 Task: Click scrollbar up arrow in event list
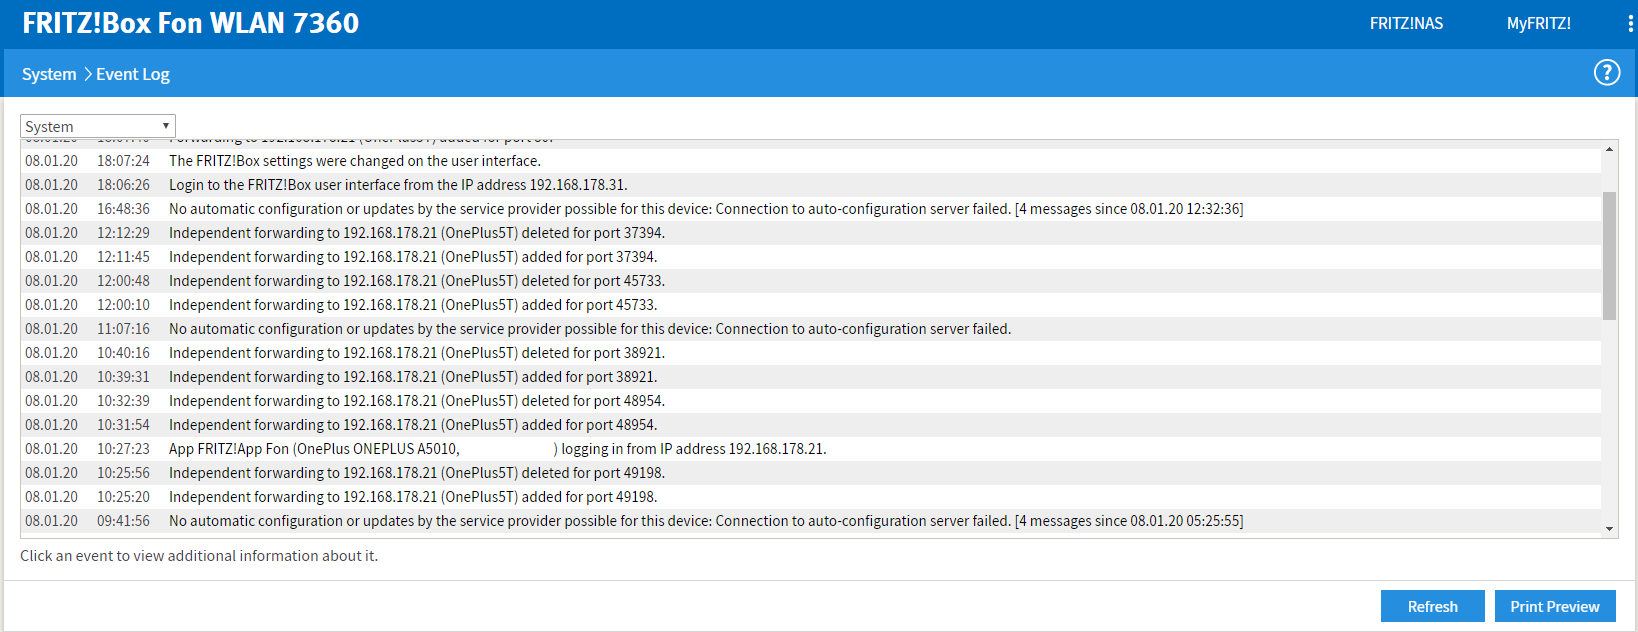pos(1609,149)
